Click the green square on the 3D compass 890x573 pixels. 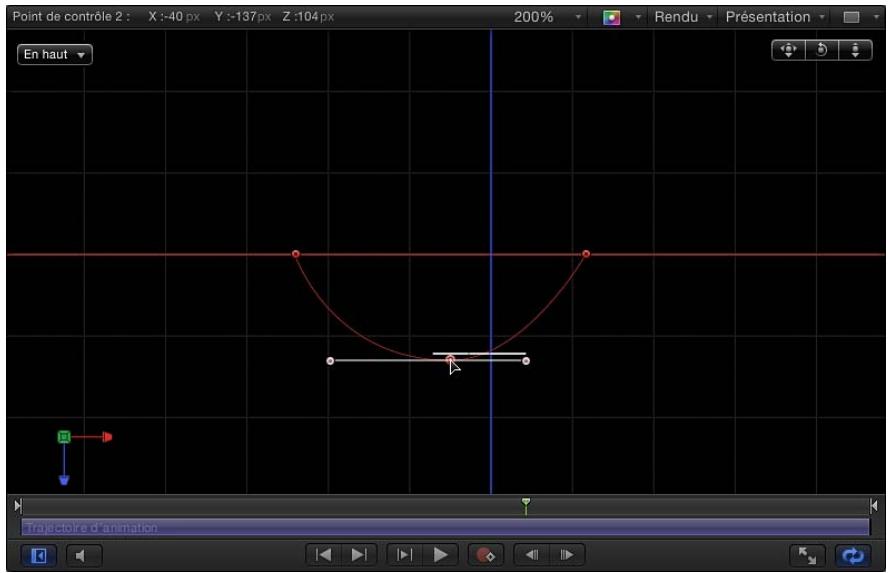tap(64, 437)
